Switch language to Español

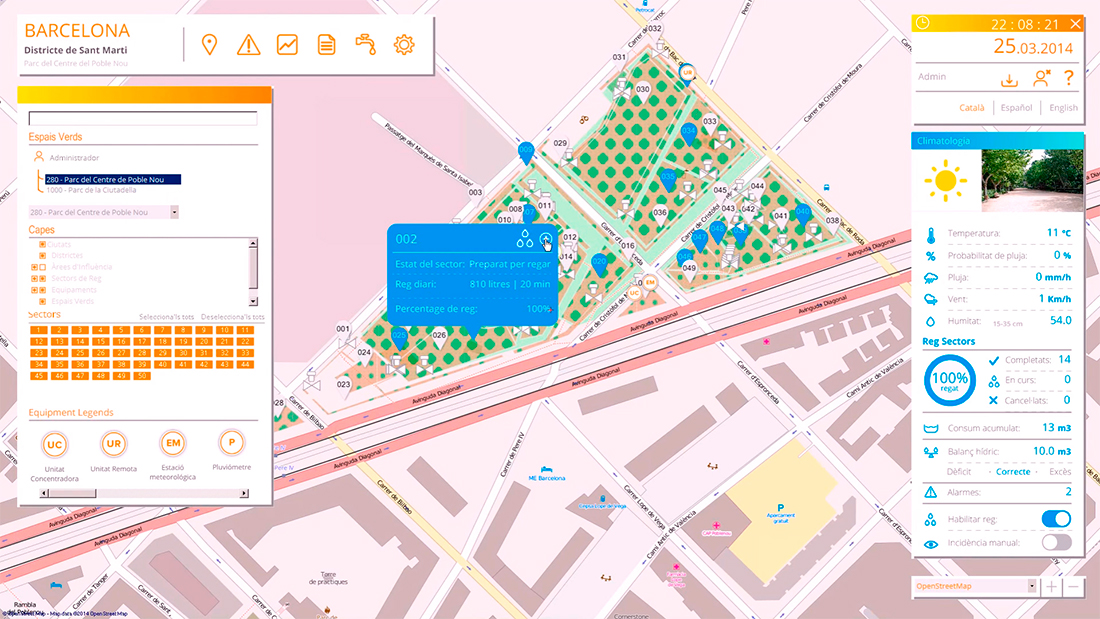1016,108
